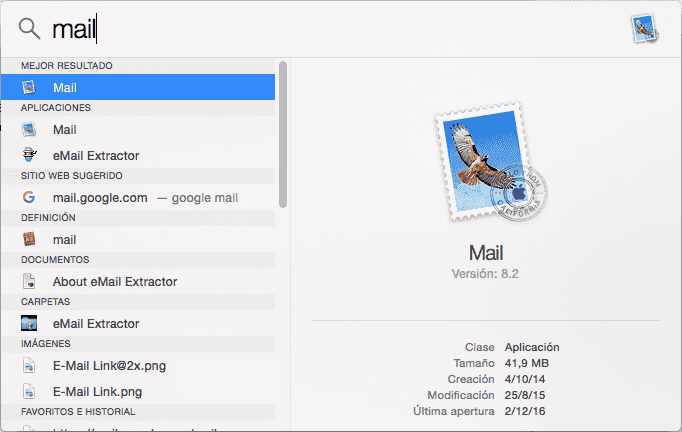Click the 'Versión: 8.2' text
Screen dimensions: 682x432
[485, 274]
